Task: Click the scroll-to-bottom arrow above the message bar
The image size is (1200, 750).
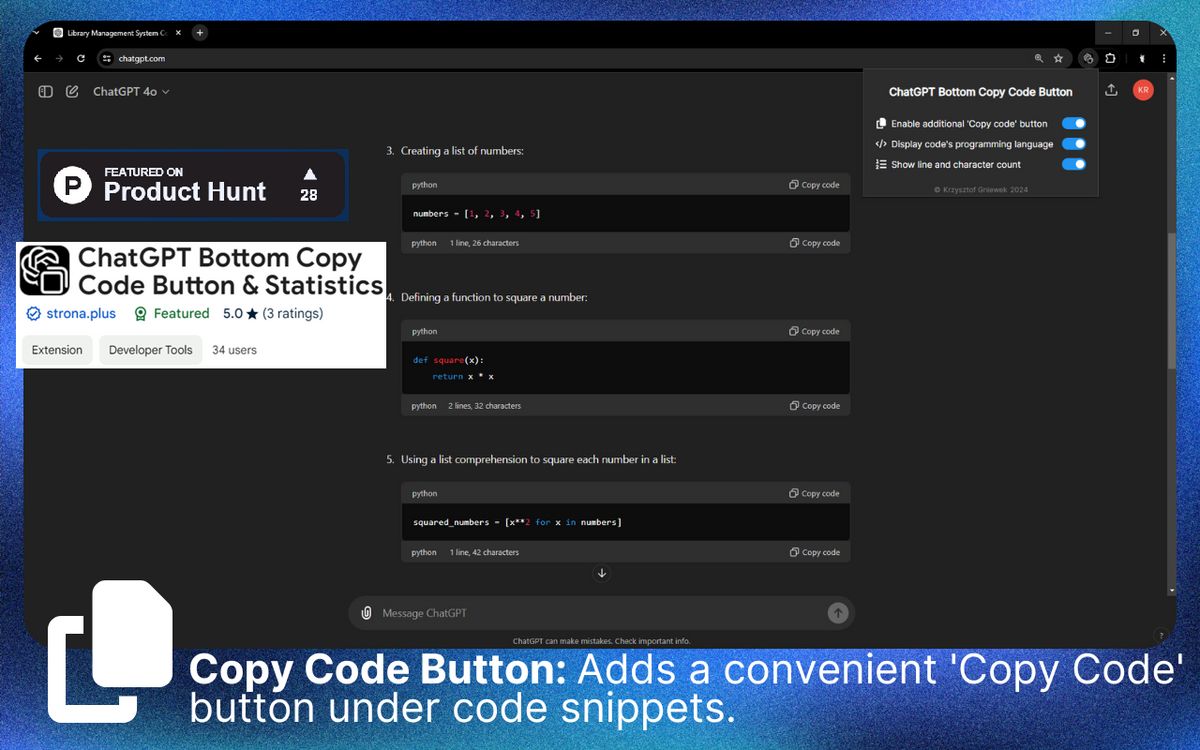Action: coord(602,573)
